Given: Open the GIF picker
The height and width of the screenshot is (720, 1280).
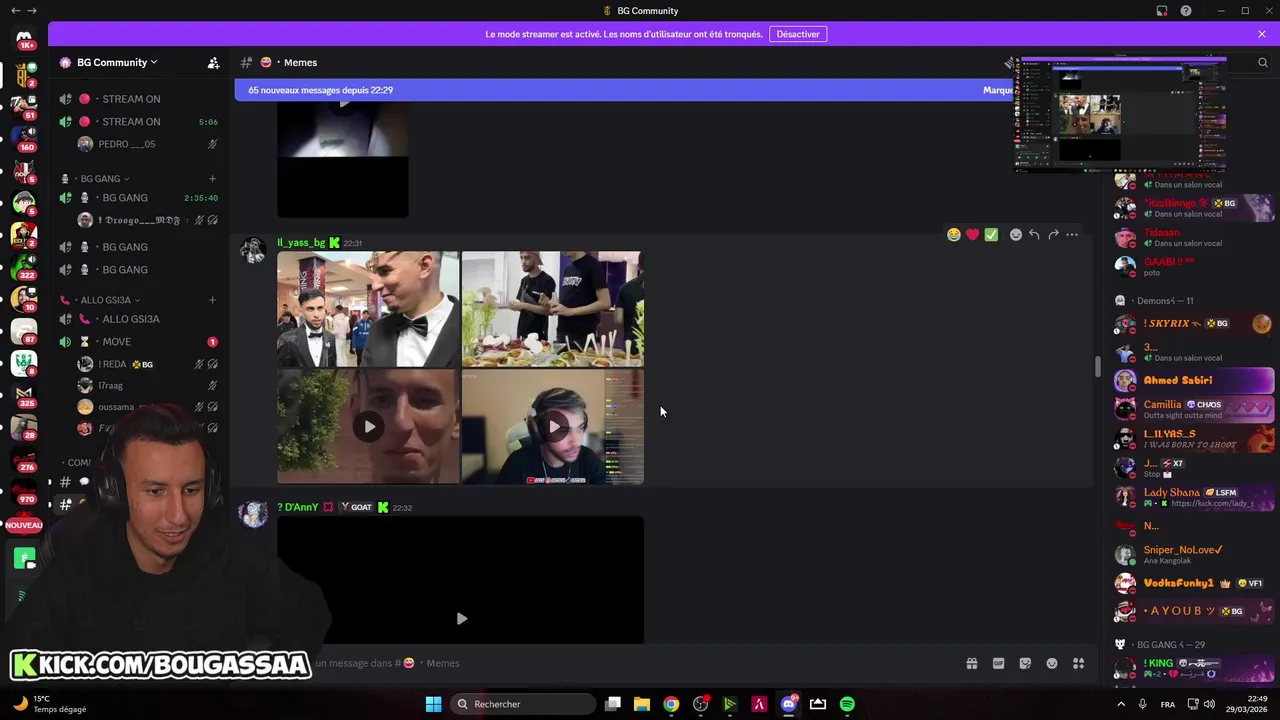Looking at the screenshot, I should (x=998, y=663).
